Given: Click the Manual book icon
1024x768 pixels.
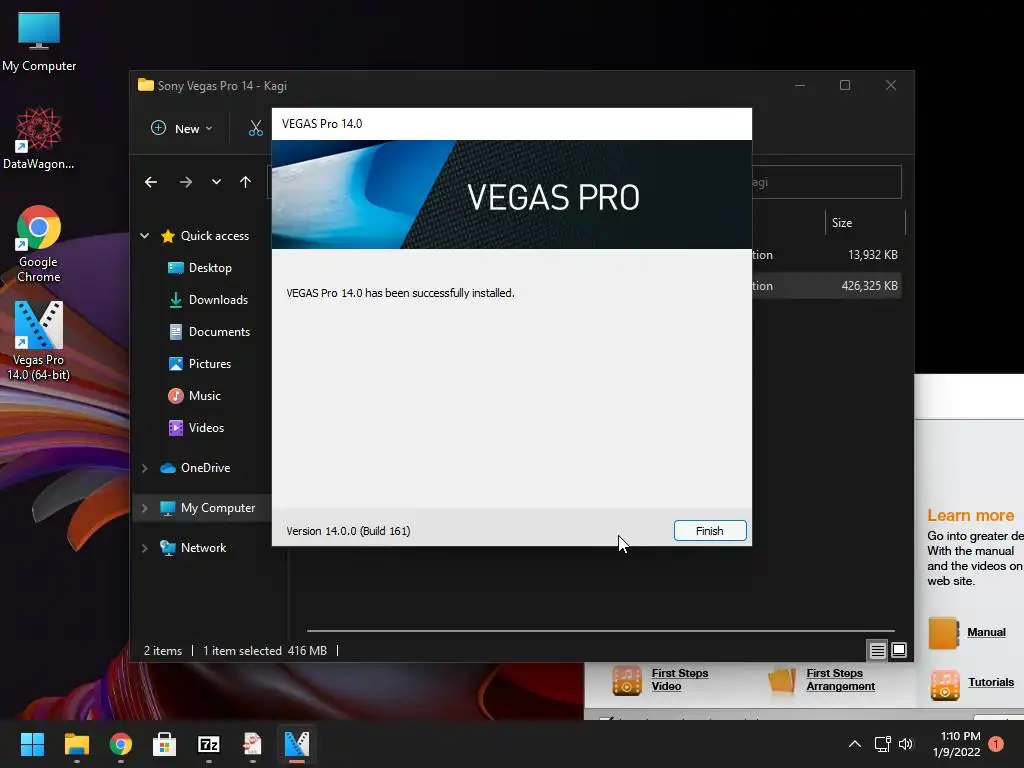Looking at the screenshot, I should tap(944, 633).
